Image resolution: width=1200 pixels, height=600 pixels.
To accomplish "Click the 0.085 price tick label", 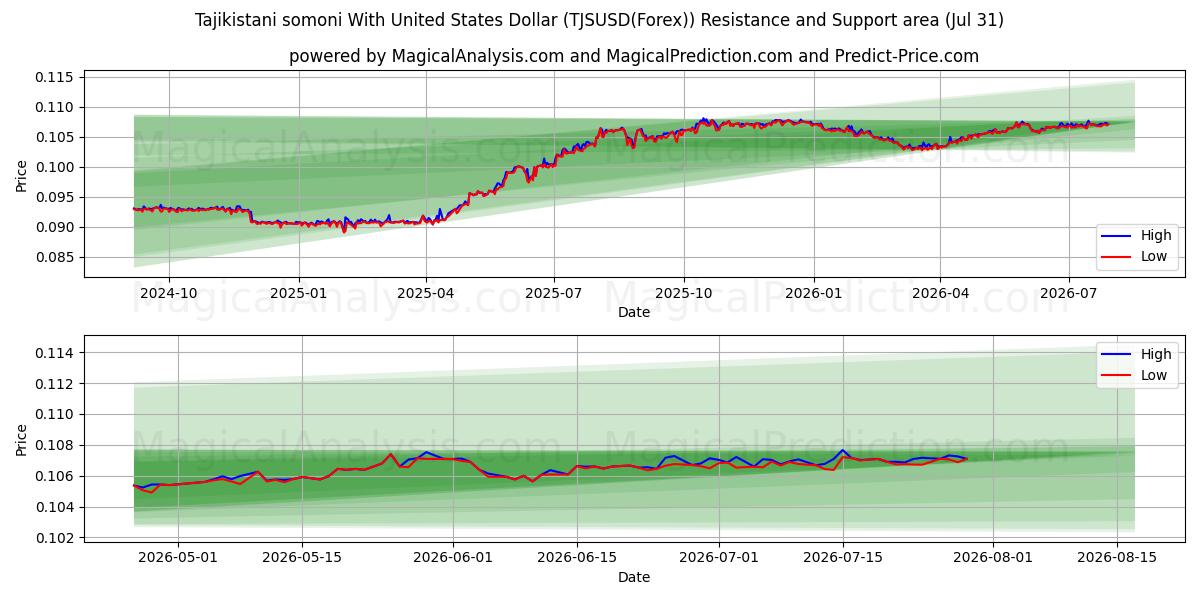I will pos(57,257).
